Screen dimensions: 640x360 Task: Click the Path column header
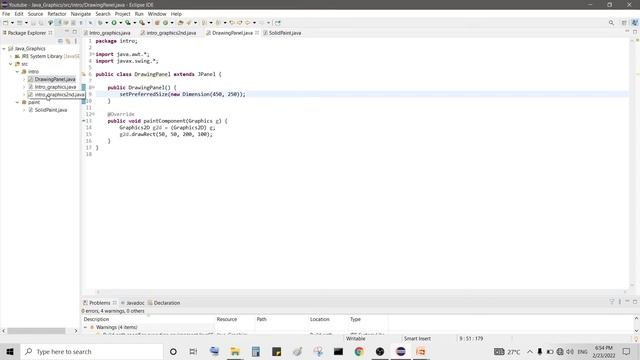pos(262,319)
